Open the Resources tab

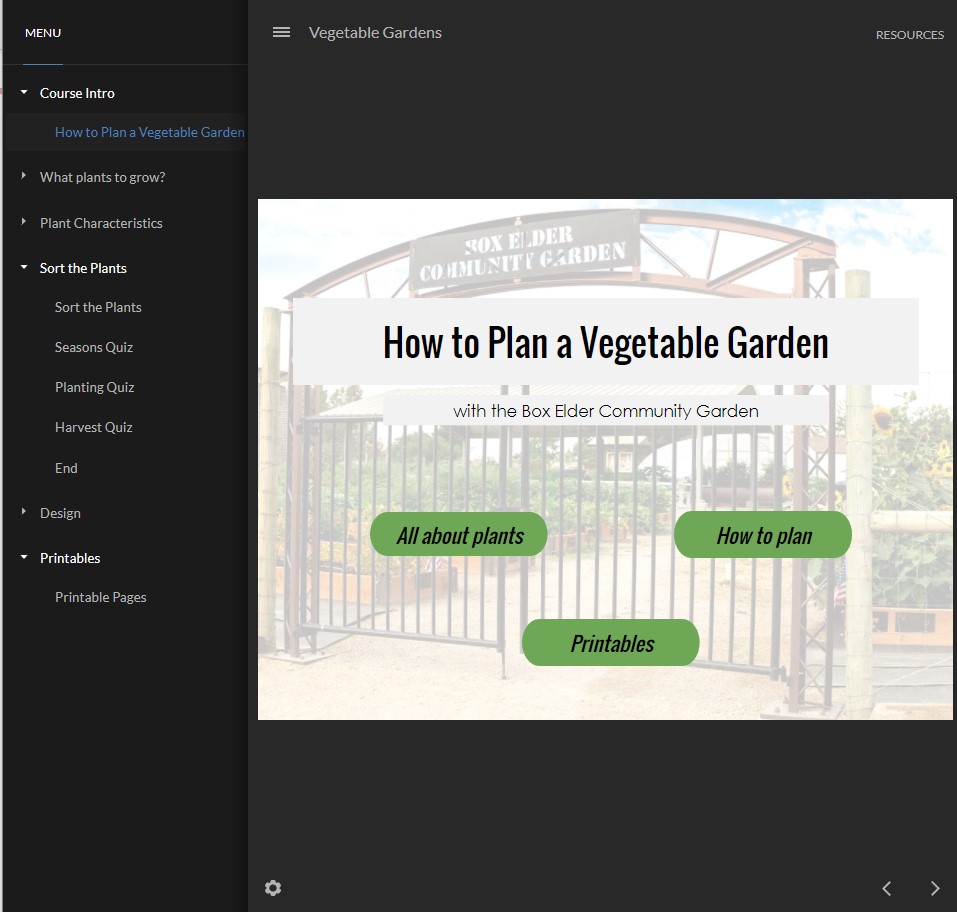[909, 35]
